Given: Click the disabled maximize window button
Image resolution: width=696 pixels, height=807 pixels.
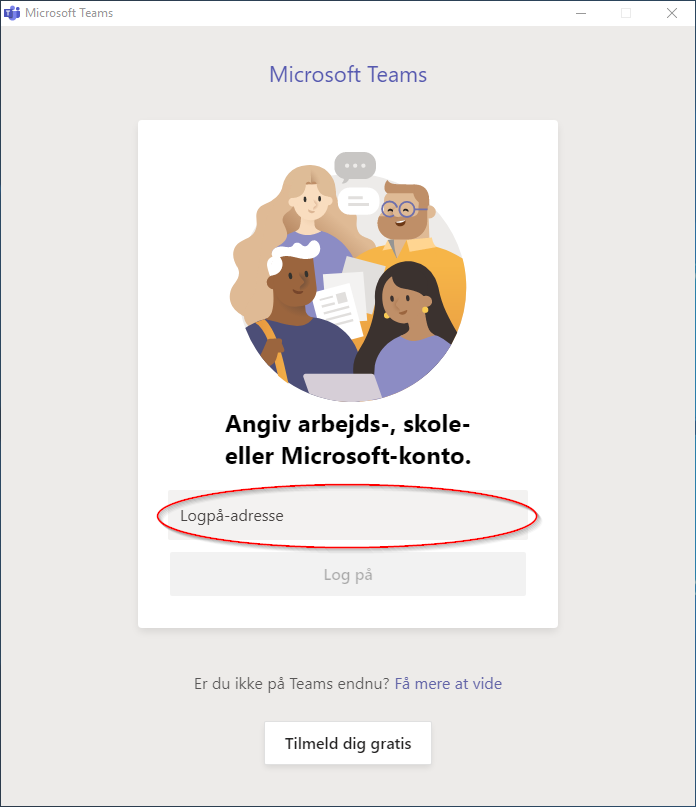Looking at the screenshot, I should pos(626,13).
